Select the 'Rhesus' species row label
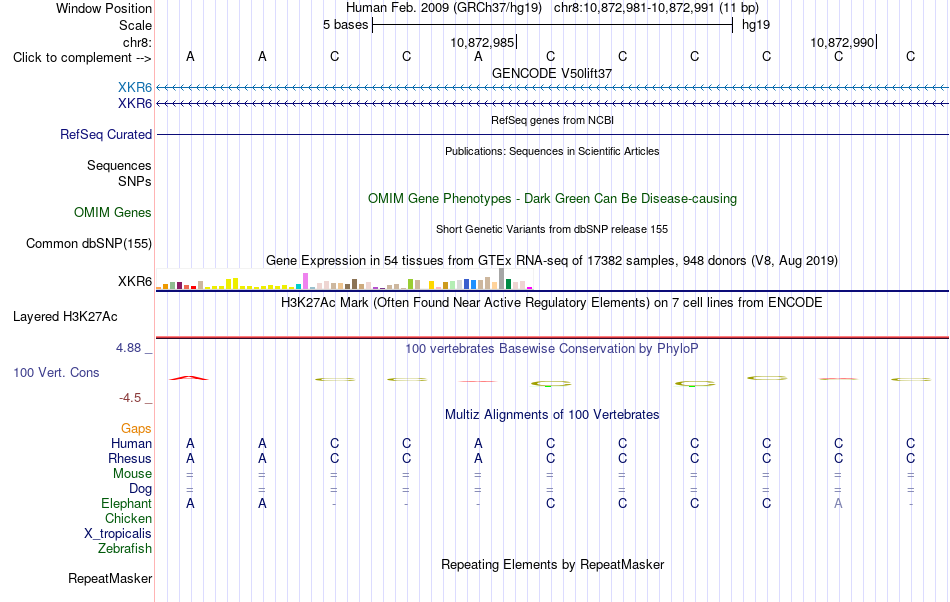Screen dimensions: 950x602 coord(130,458)
